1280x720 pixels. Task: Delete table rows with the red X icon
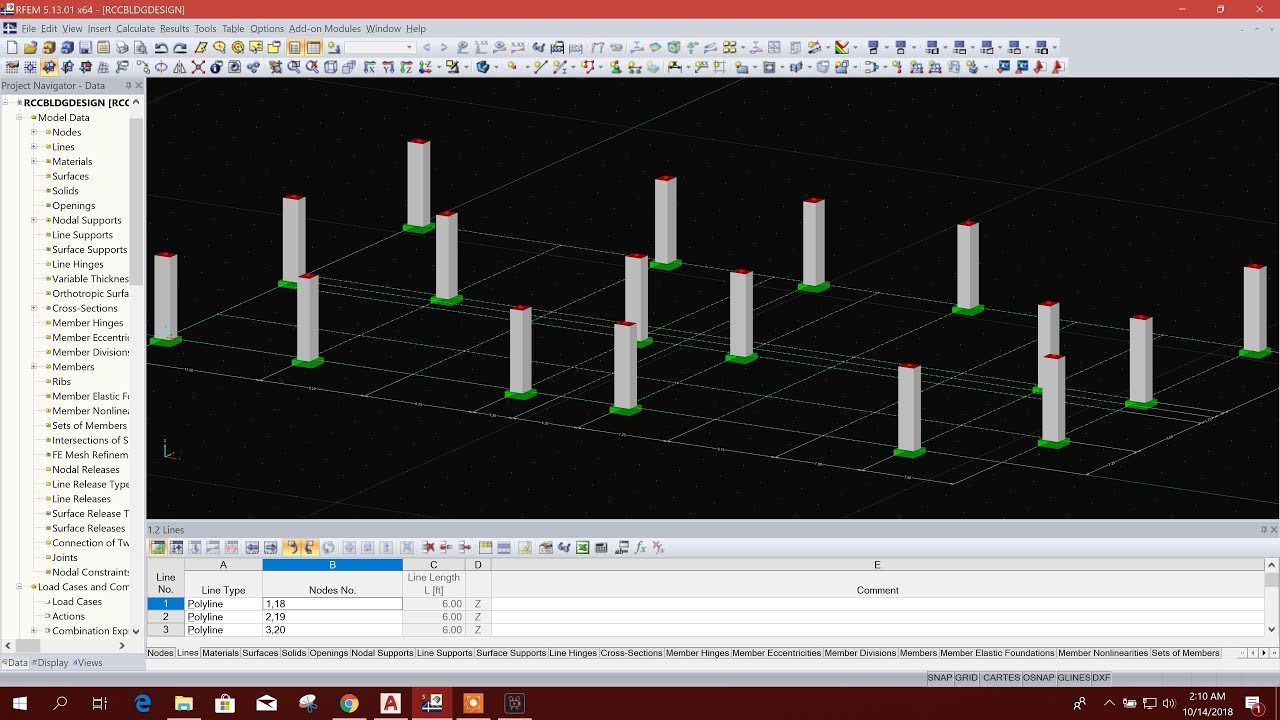428,547
